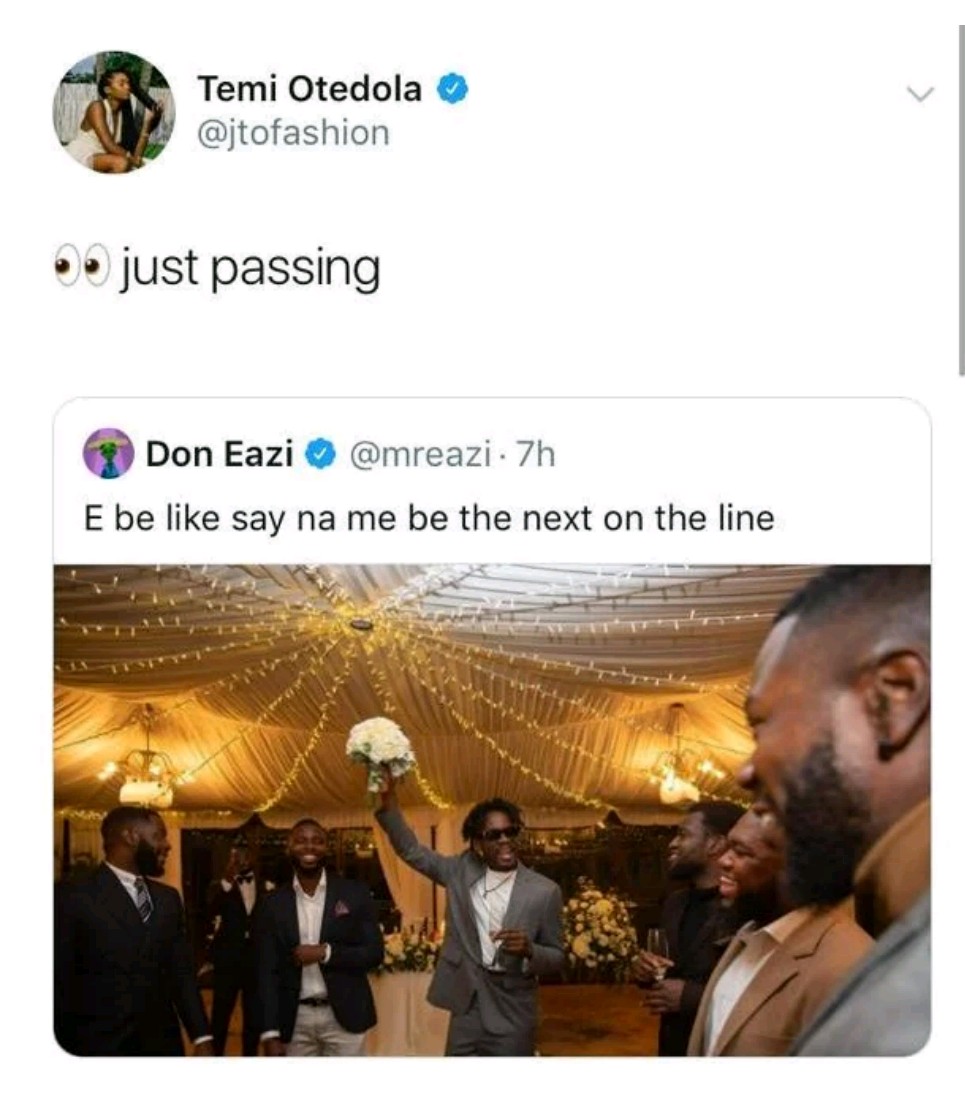
Task: Click the Temi Otedola display name
Action: point(310,89)
